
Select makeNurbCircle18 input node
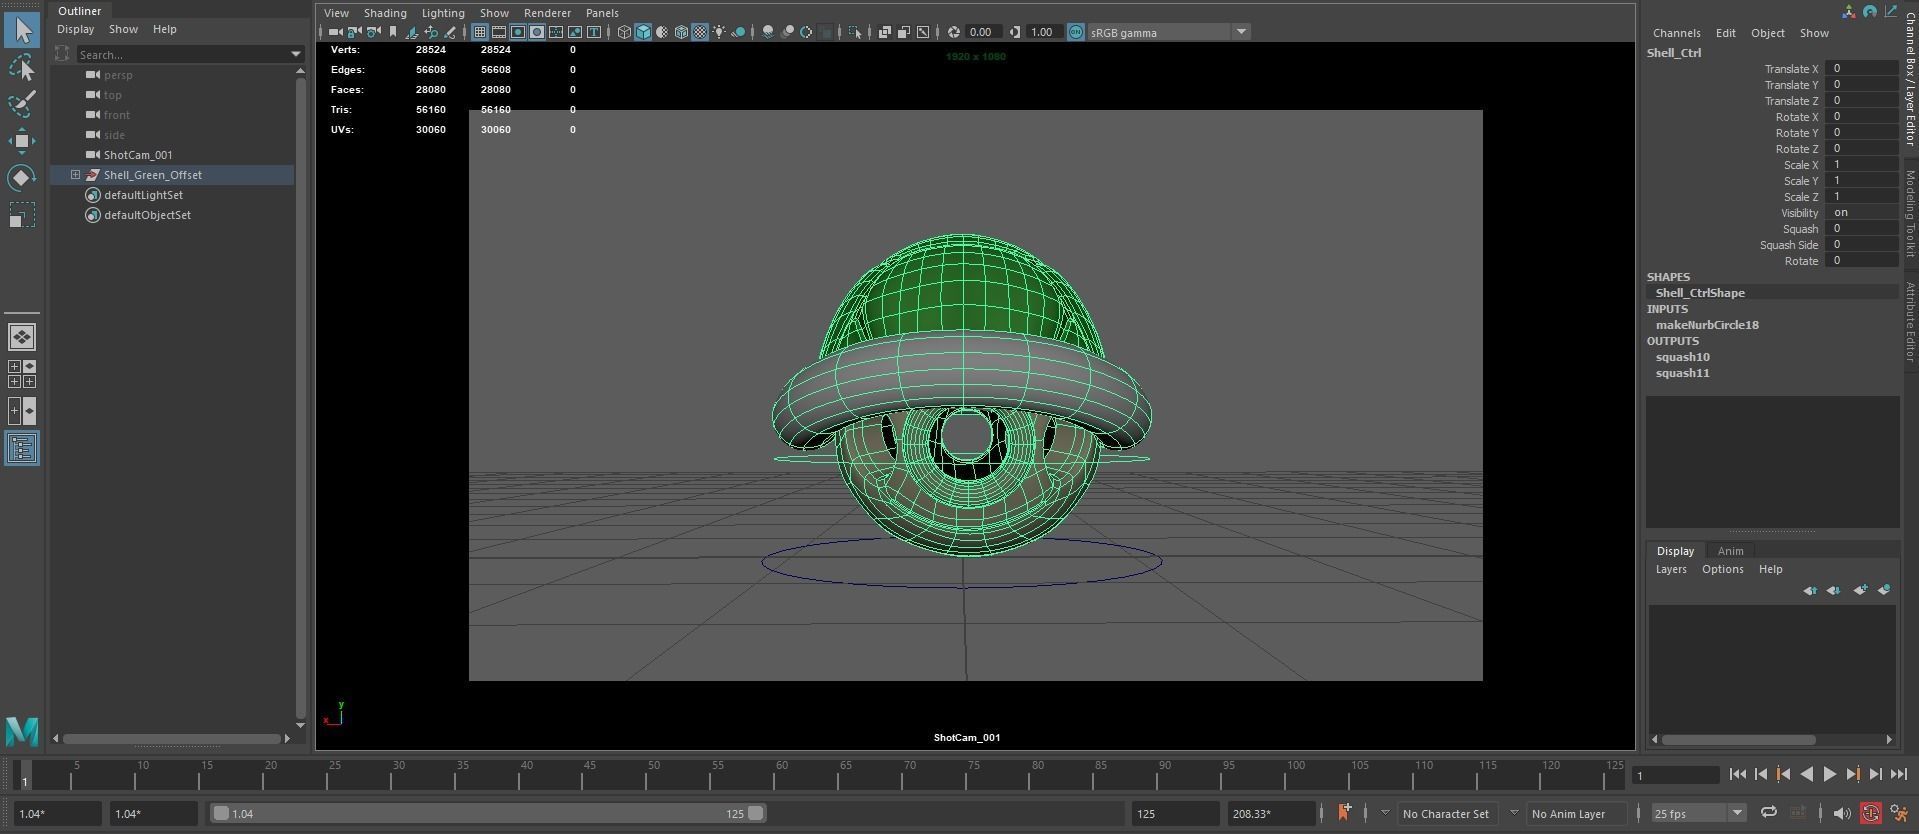click(x=1707, y=325)
